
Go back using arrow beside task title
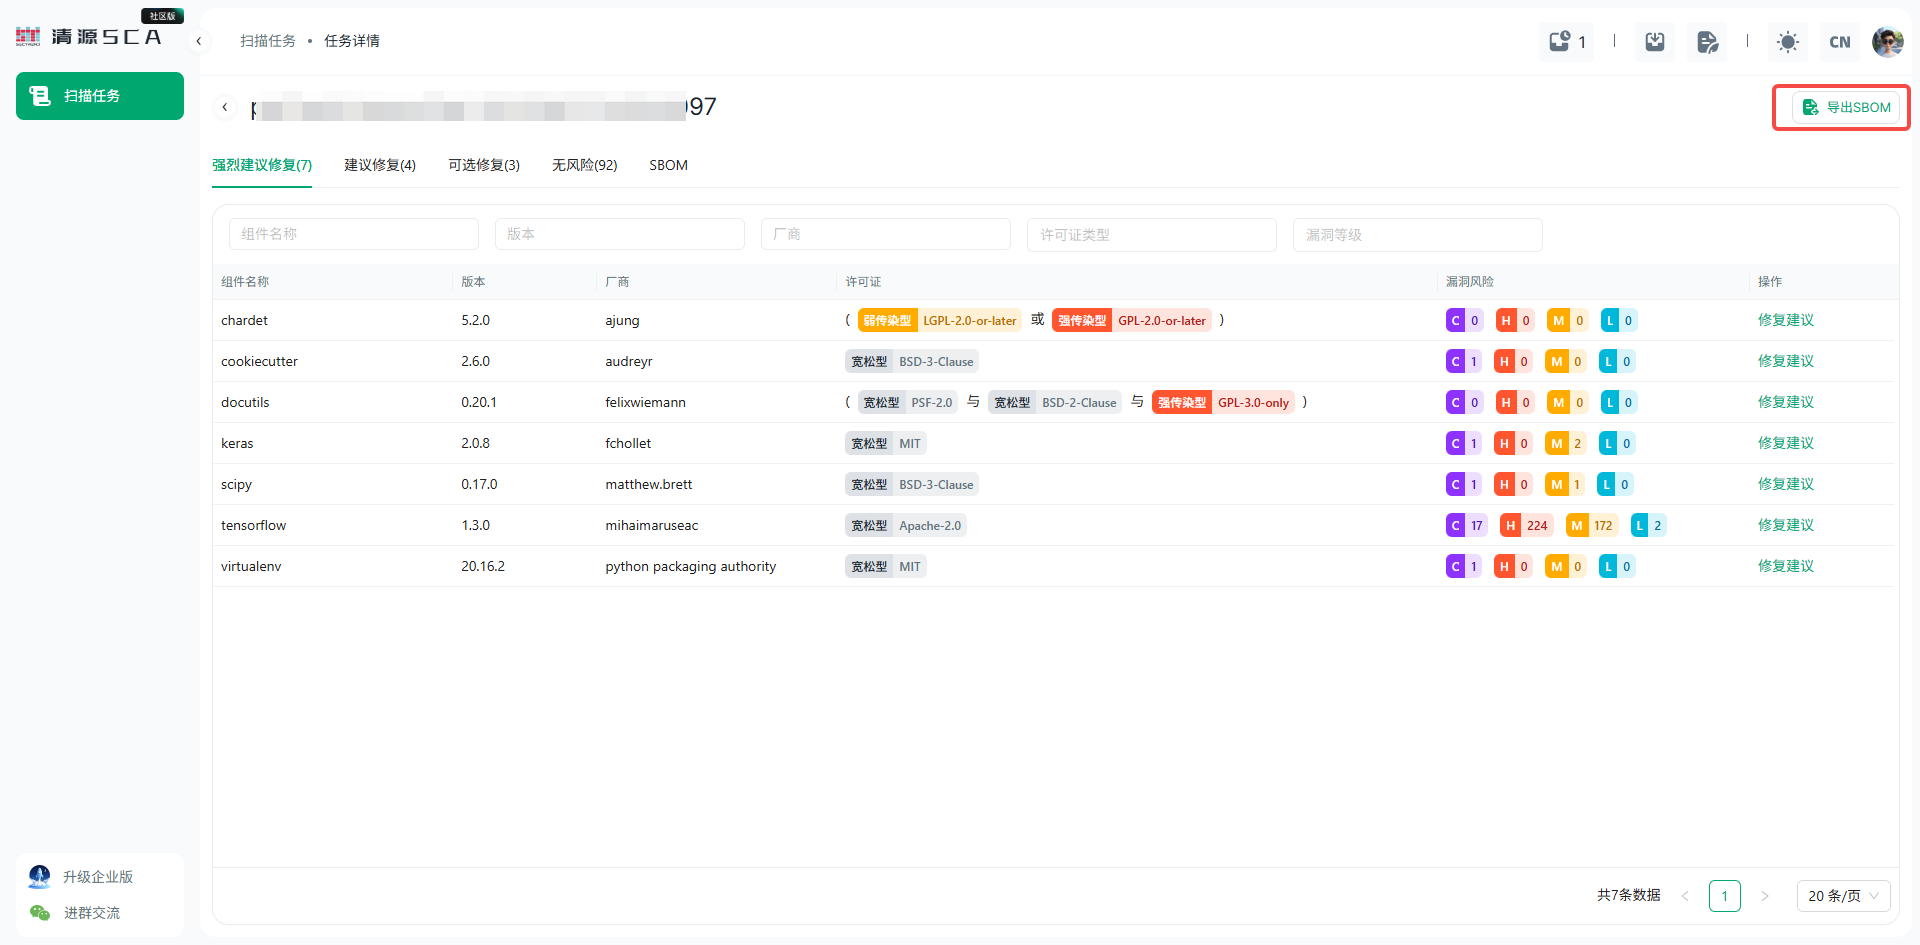(225, 107)
